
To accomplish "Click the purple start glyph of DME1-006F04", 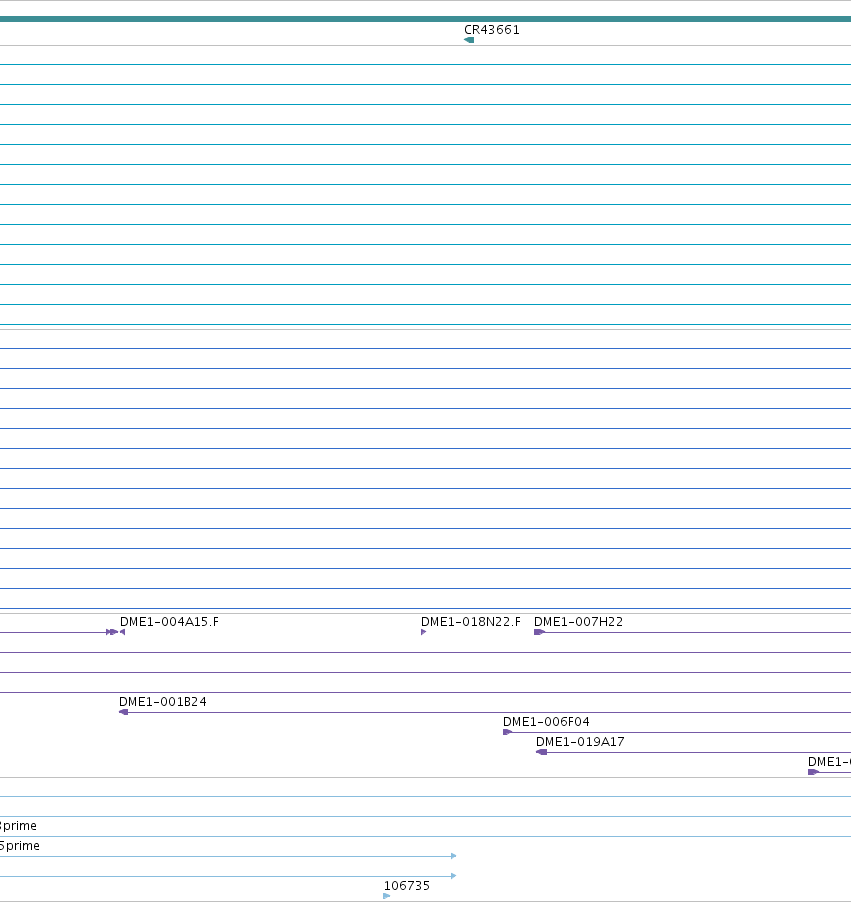I will click(507, 732).
